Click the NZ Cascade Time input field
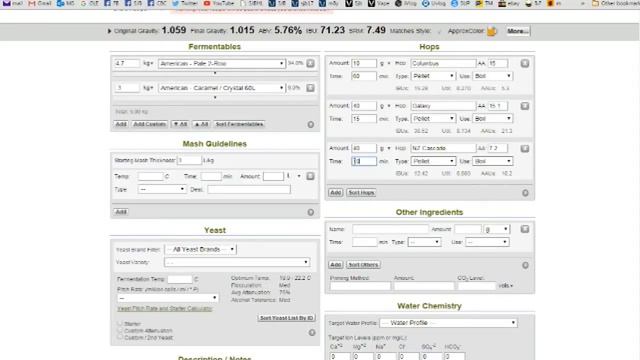The image size is (640, 360). point(364,161)
